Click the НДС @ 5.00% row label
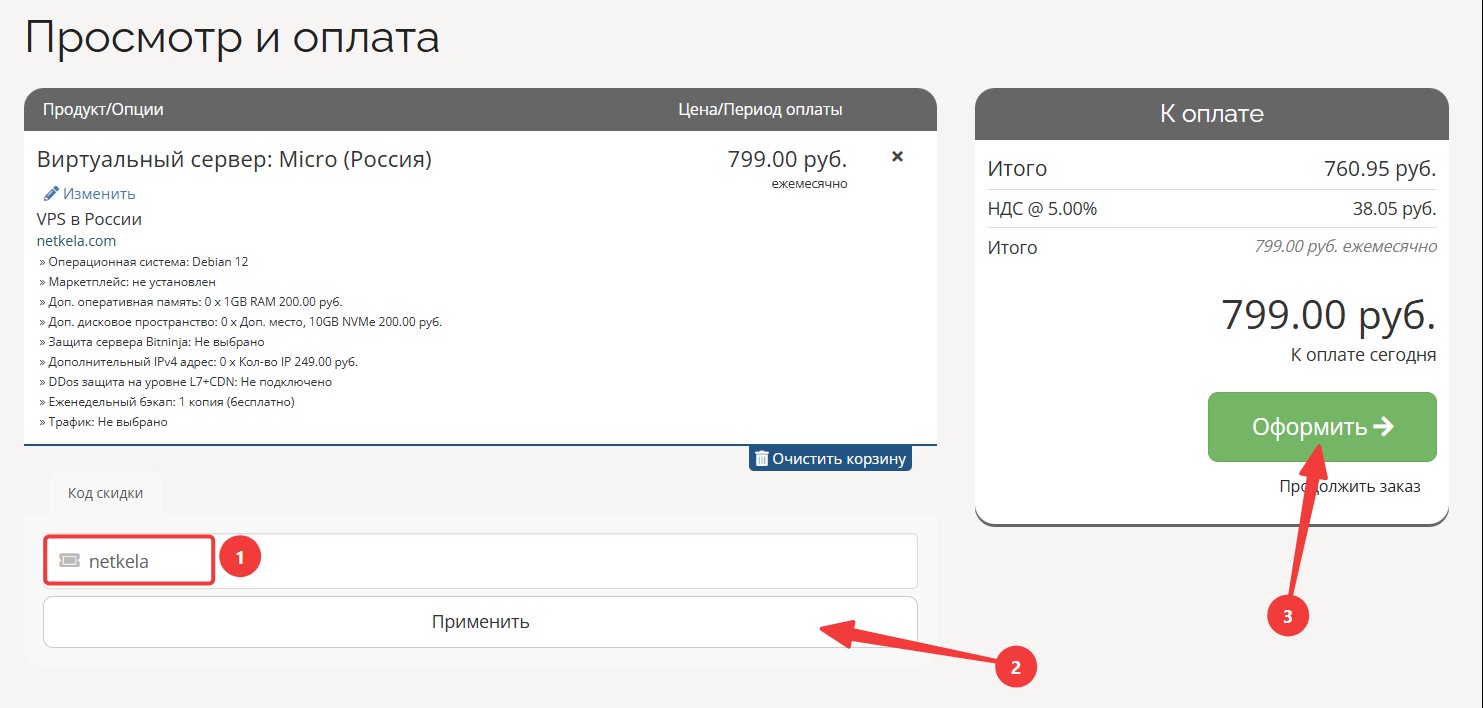The width and height of the screenshot is (1483, 708). (1042, 209)
